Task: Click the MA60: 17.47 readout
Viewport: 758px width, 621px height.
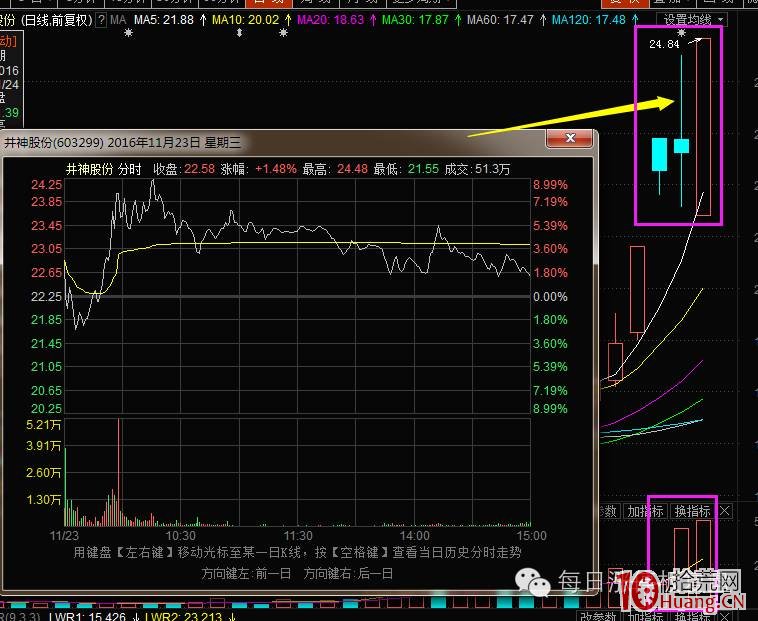Action: click(x=500, y=20)
